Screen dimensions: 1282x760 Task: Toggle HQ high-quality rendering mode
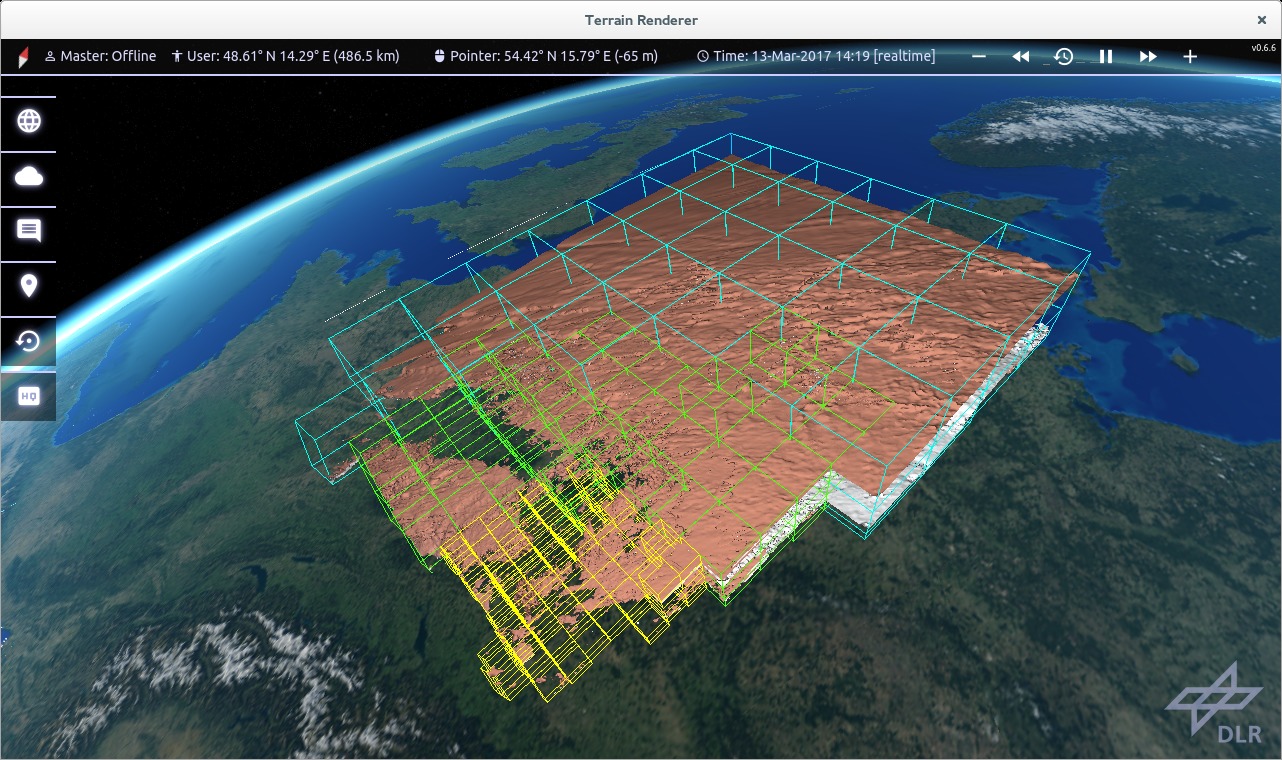click(29, 397)
